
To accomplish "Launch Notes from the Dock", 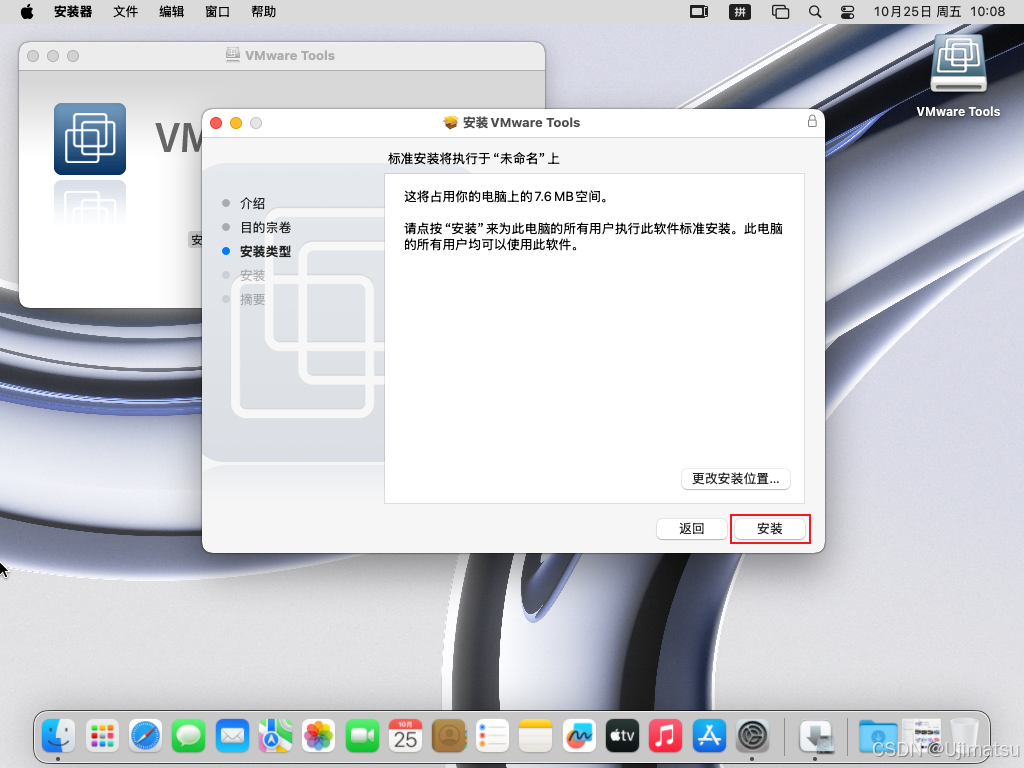I will click(536, 736).
